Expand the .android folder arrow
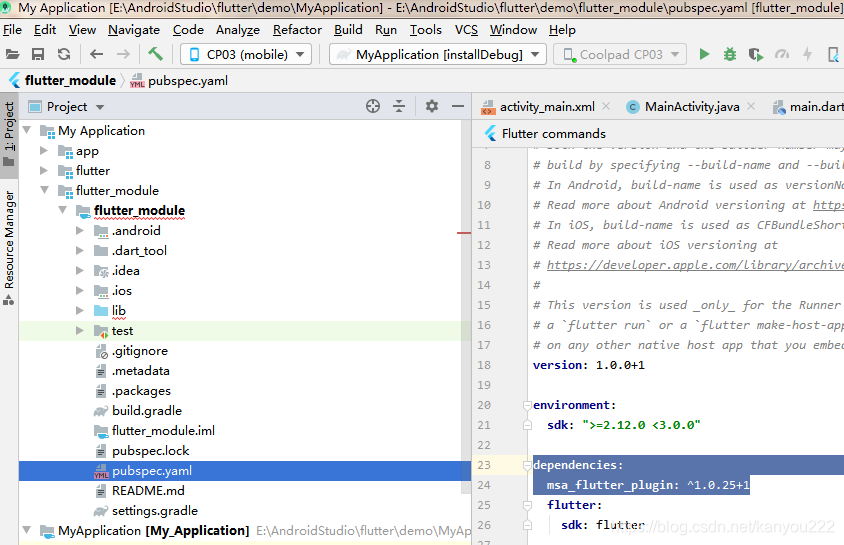 [x=80, y=231]
